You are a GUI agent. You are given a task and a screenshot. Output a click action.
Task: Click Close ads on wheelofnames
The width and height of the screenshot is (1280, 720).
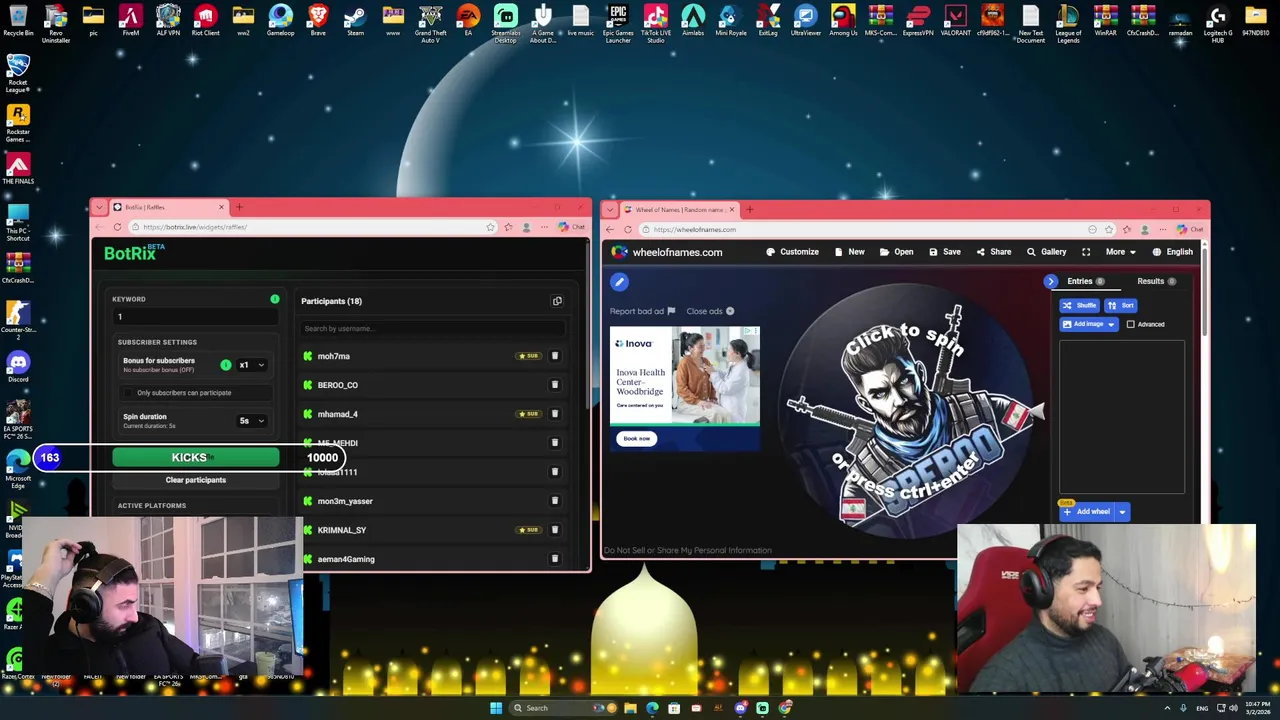(710, 311)
